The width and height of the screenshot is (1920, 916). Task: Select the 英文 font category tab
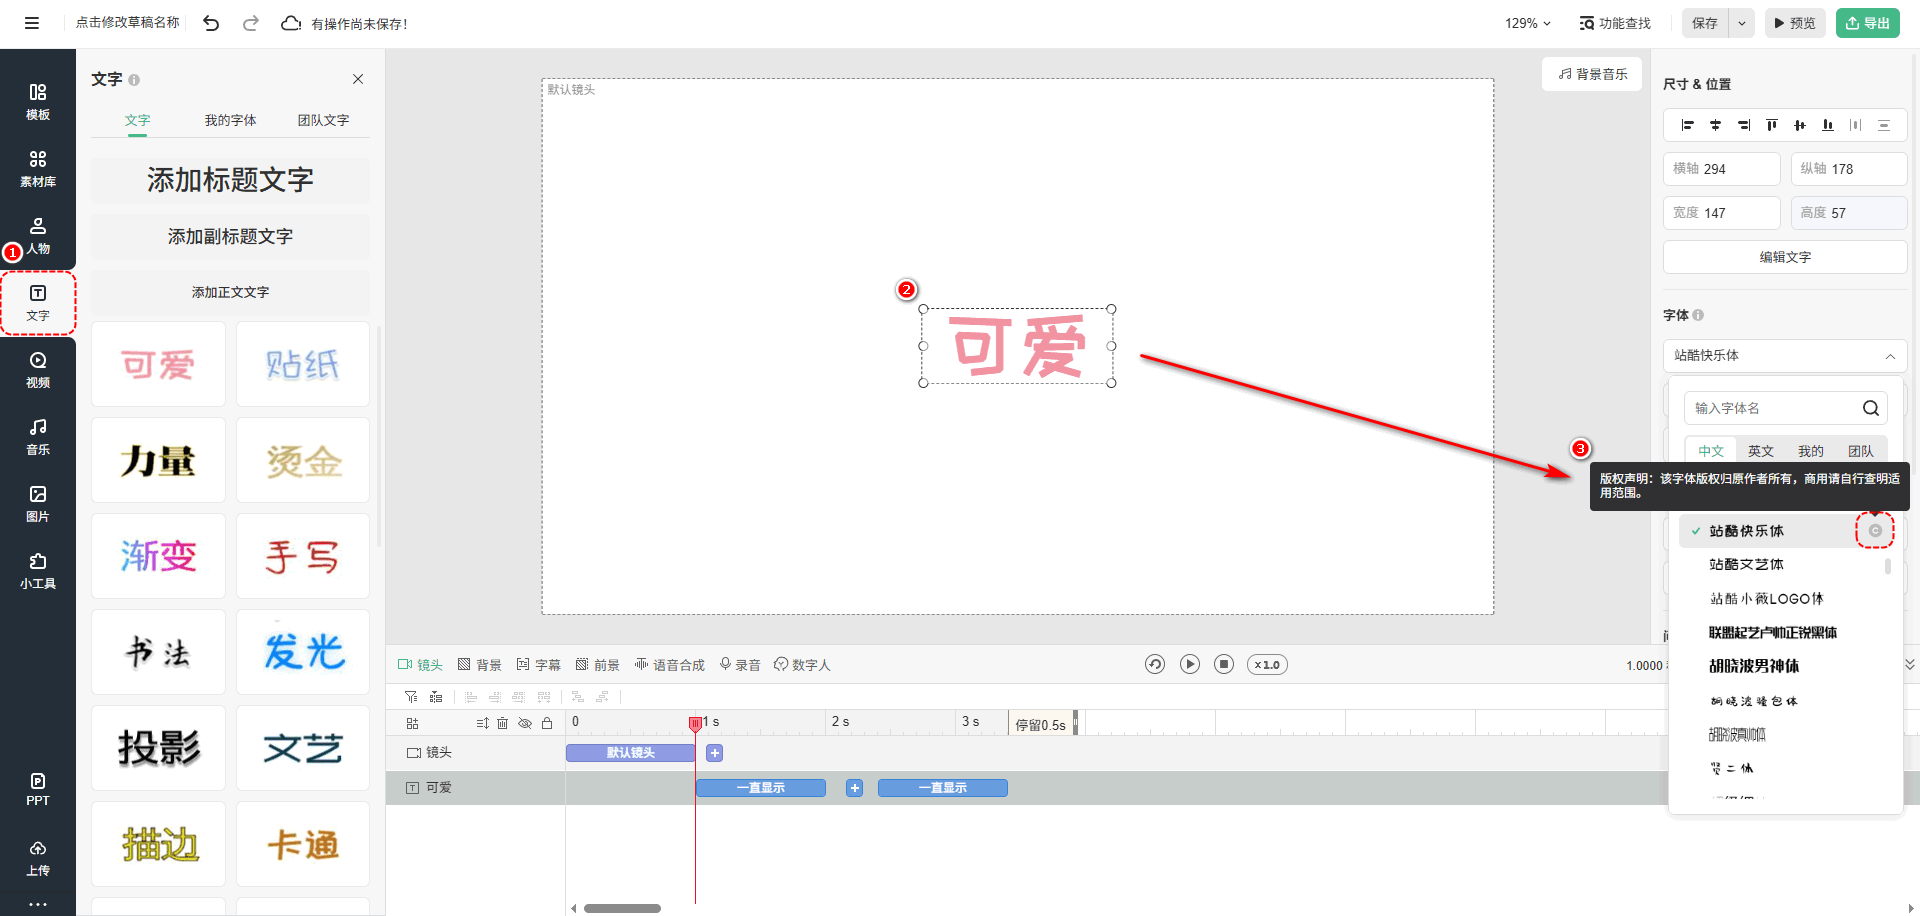click(x=1760, y=451)
